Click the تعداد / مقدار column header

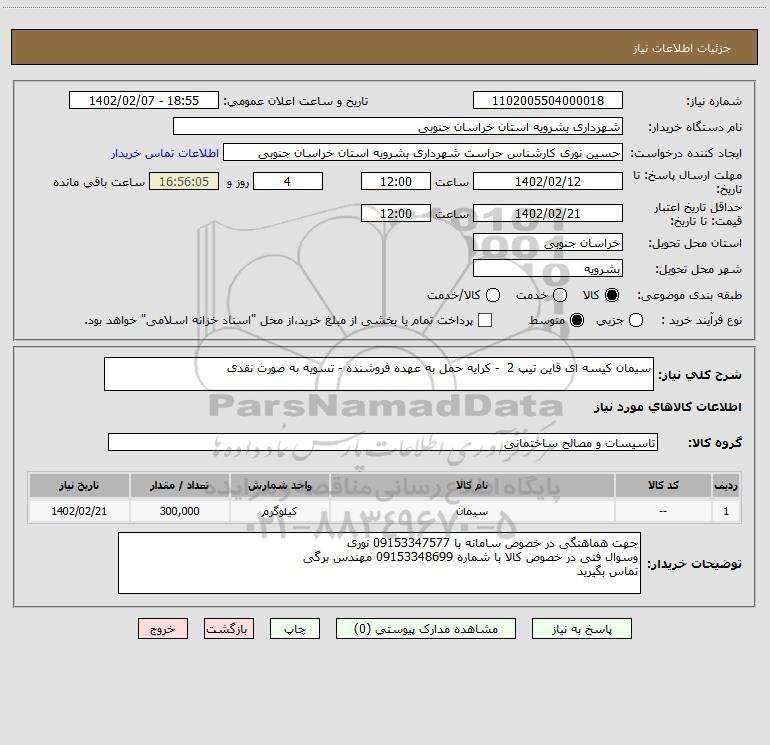coord(179,486)
